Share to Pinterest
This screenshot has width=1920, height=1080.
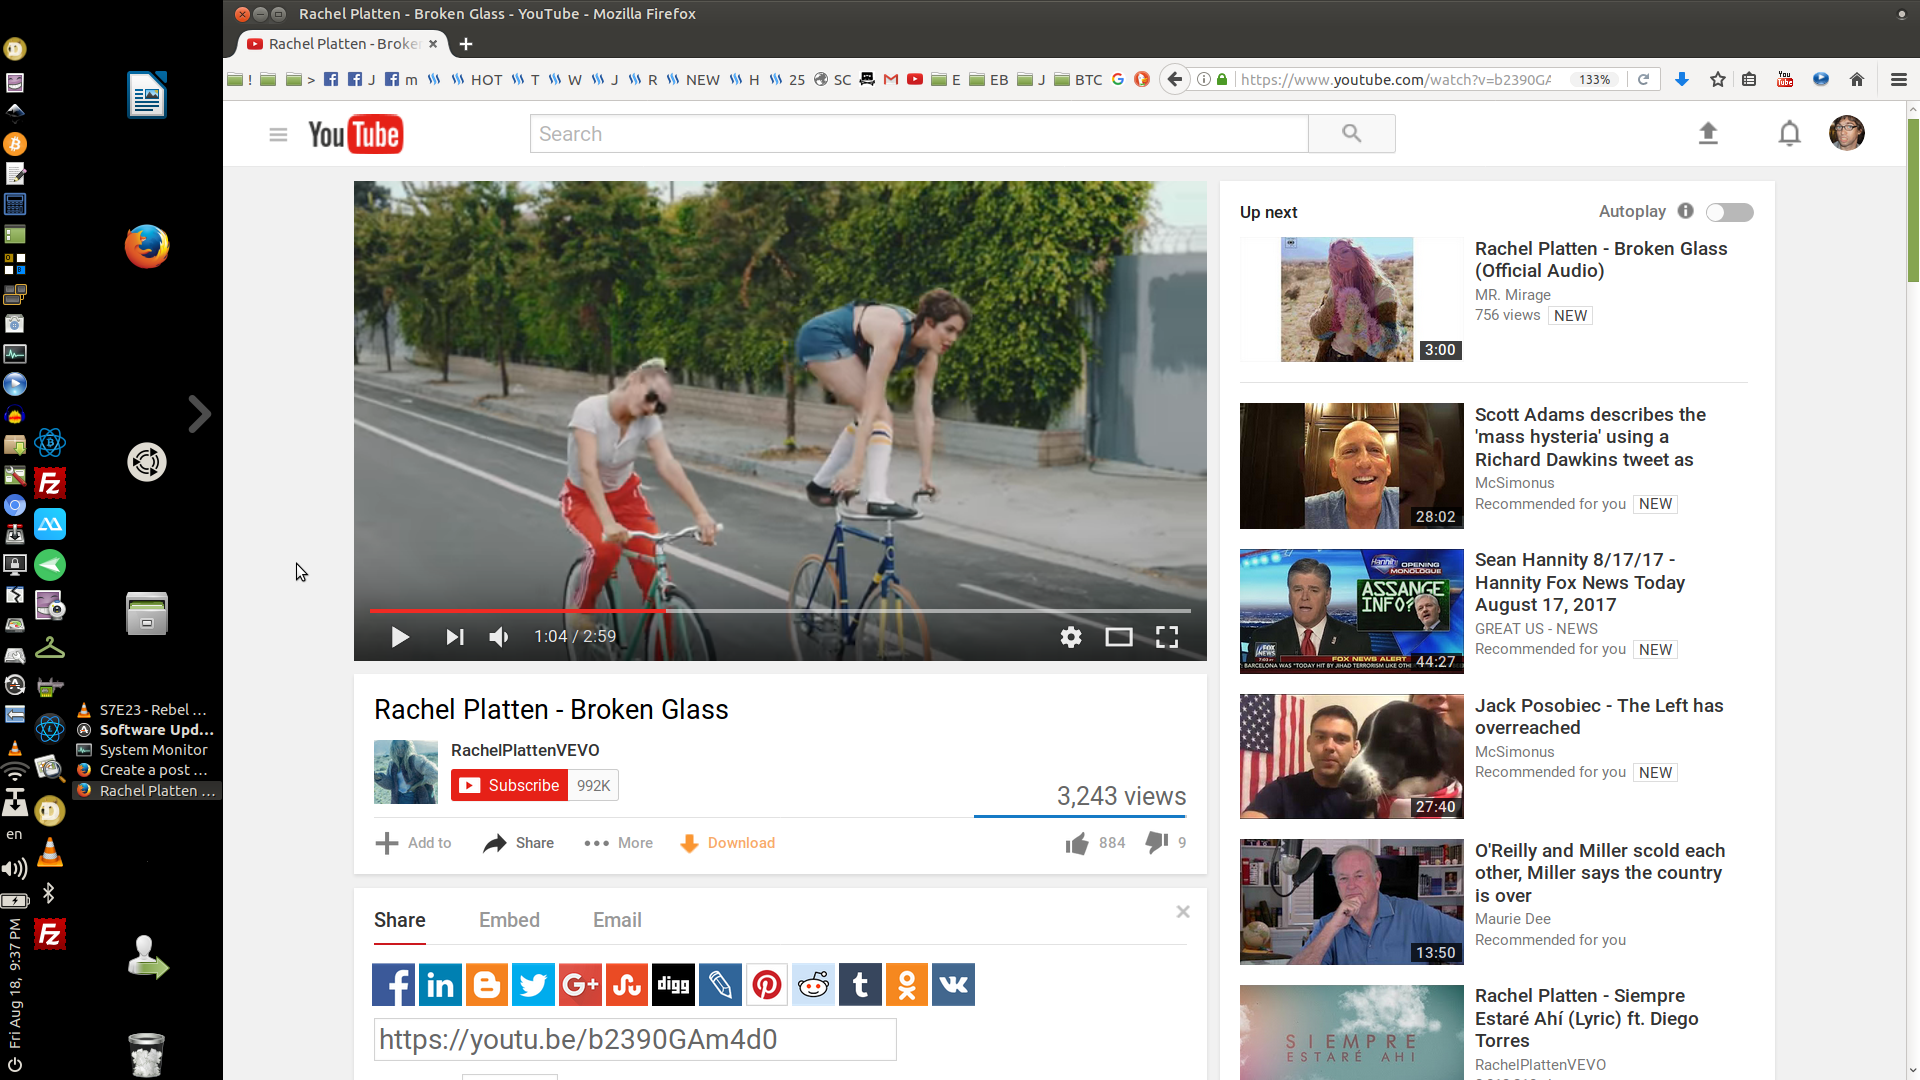pyautogui.click(x=767, y=985)
